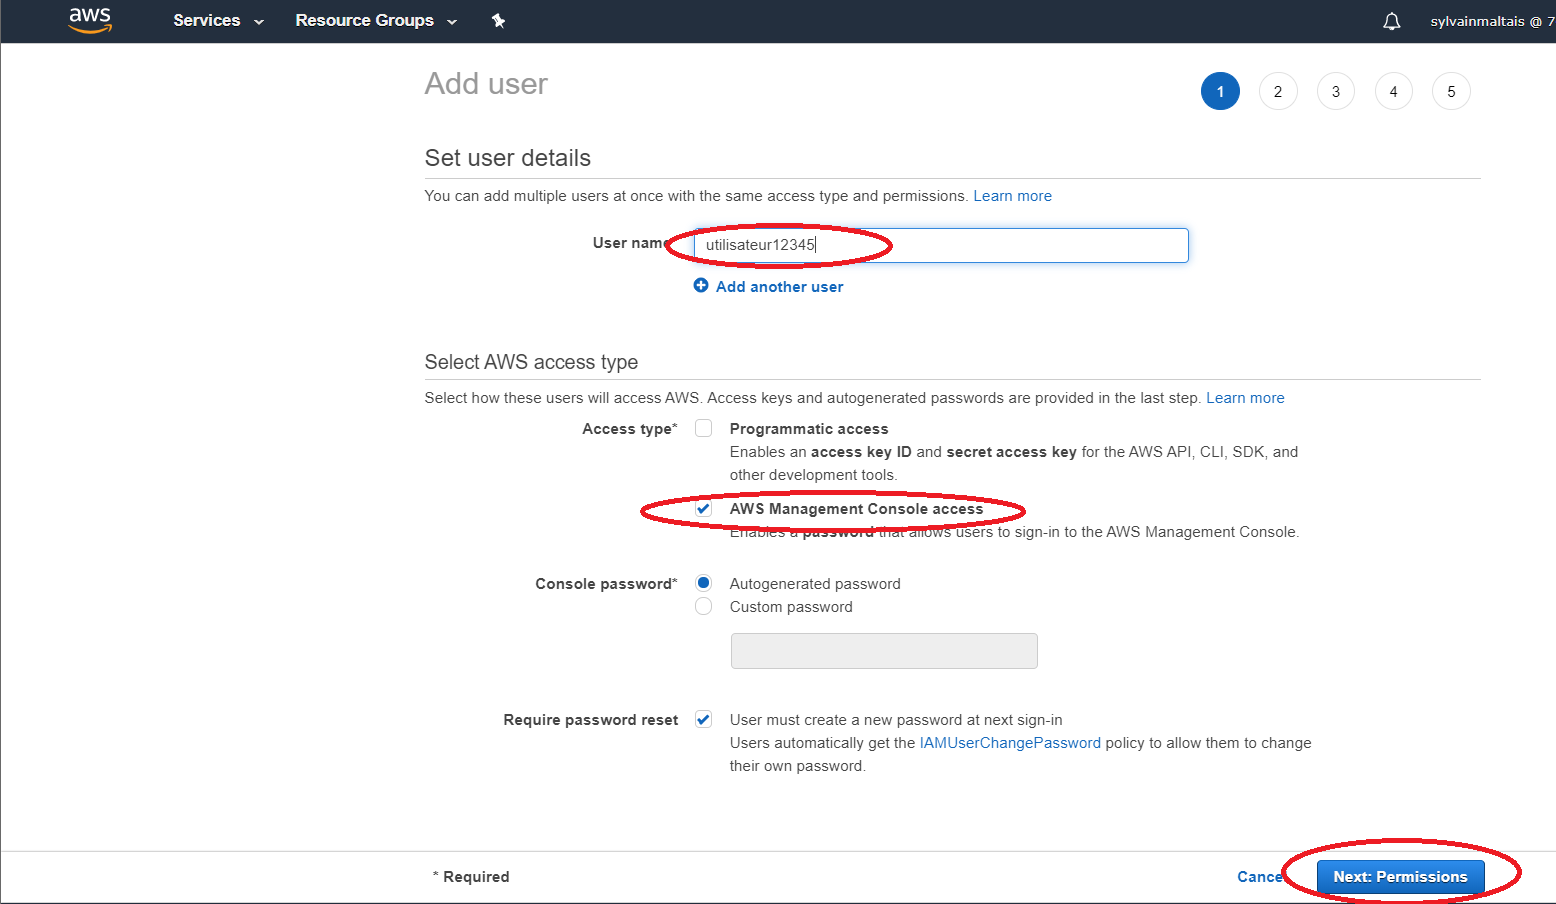The height and width of the screenshot is (904, 1556).
Task: Go to wizard step 2 circle
Action: [1277, 91]
